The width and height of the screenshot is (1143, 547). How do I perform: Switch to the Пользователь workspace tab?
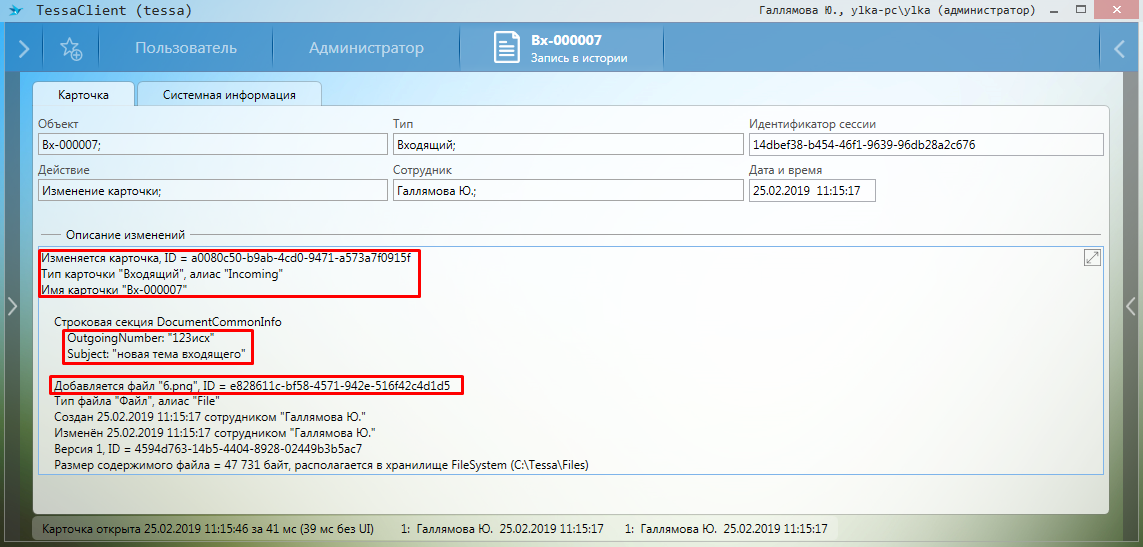click(186, 48)
